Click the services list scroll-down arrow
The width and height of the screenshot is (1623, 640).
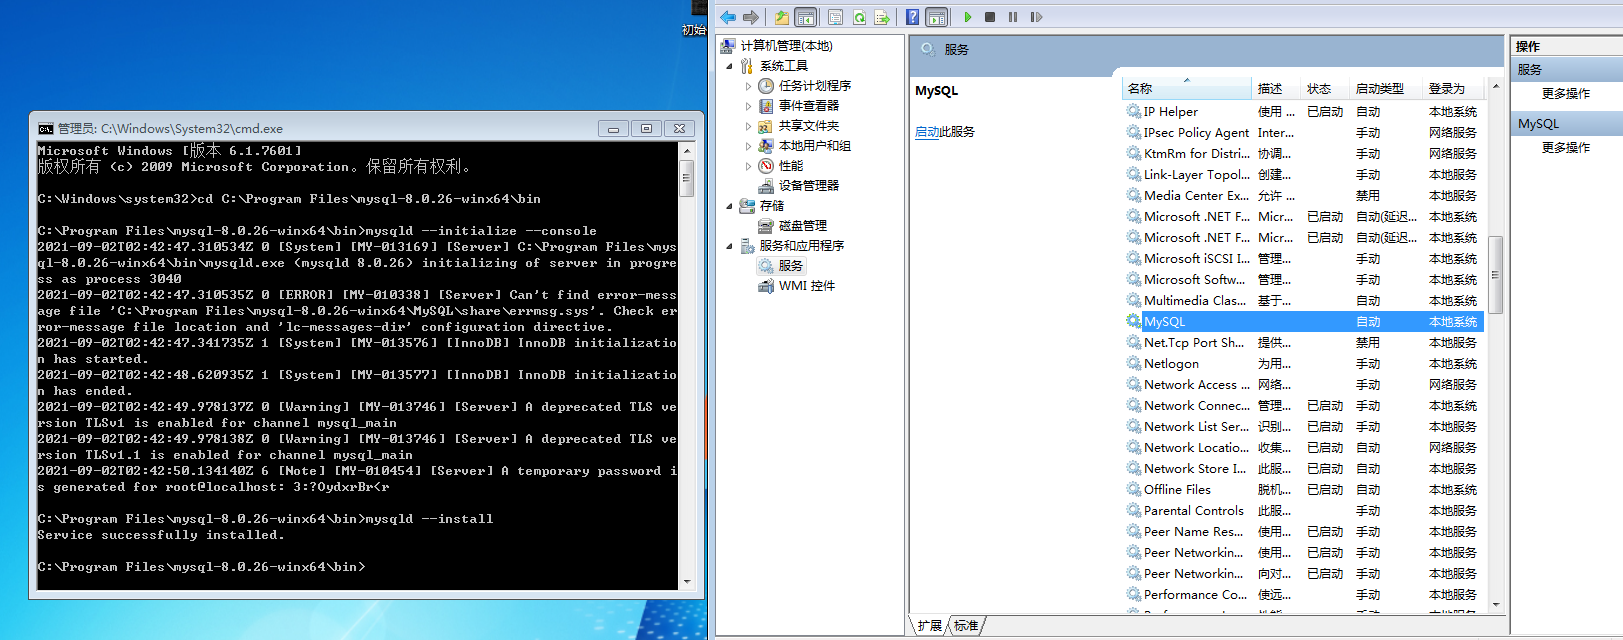pos(1496,604)
